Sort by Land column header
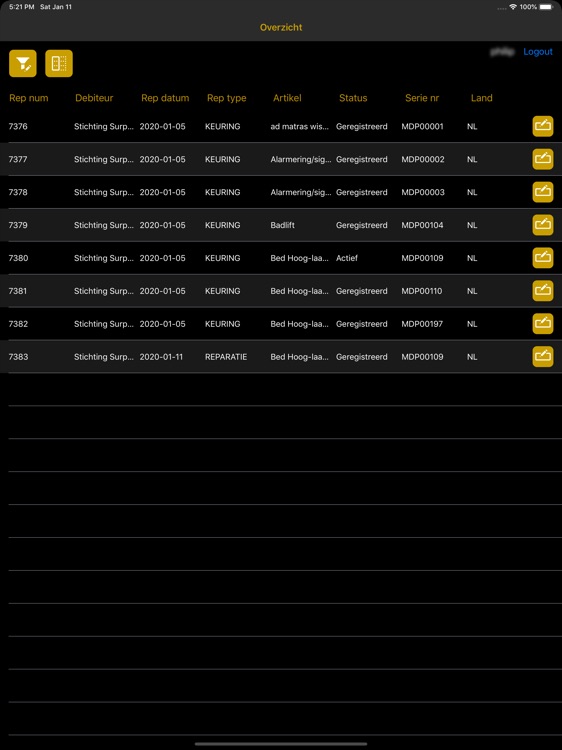562x750 pixels. point(481,98)
